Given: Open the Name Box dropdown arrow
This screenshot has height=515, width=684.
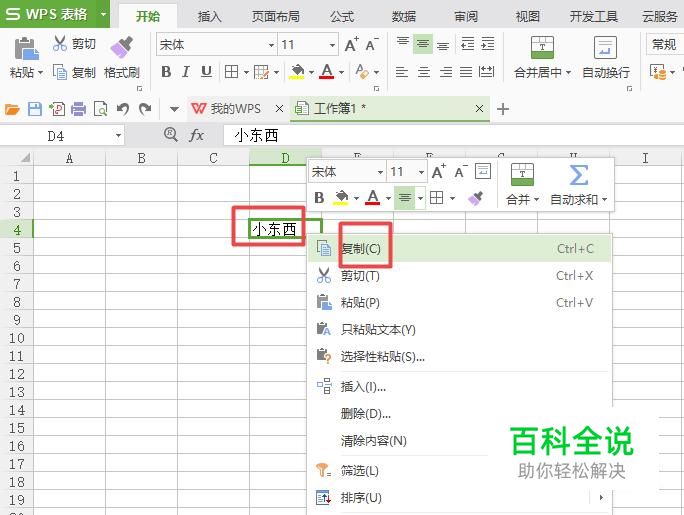Looking at the screenshot, I should [x=118, y=136].
